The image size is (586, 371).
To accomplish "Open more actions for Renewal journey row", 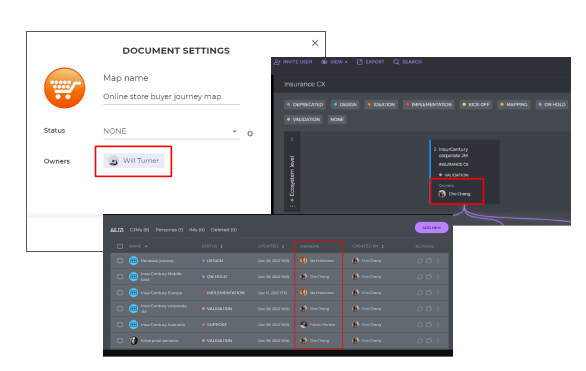I will 438,261.
